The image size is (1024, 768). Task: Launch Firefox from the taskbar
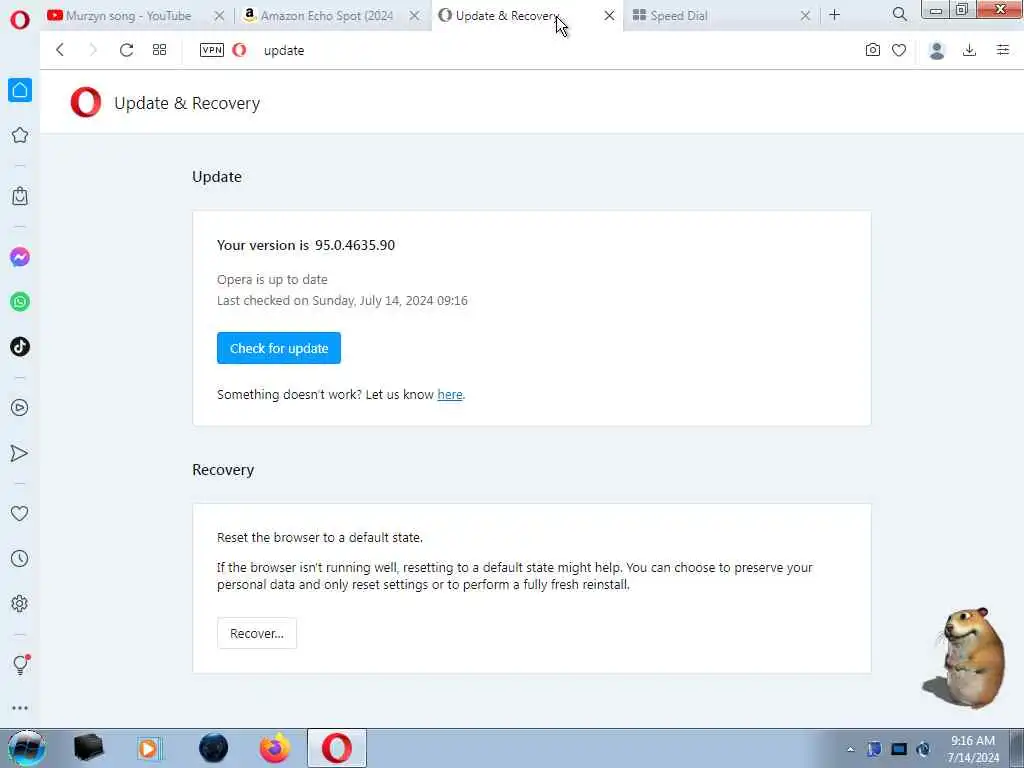tap(275, 748)
